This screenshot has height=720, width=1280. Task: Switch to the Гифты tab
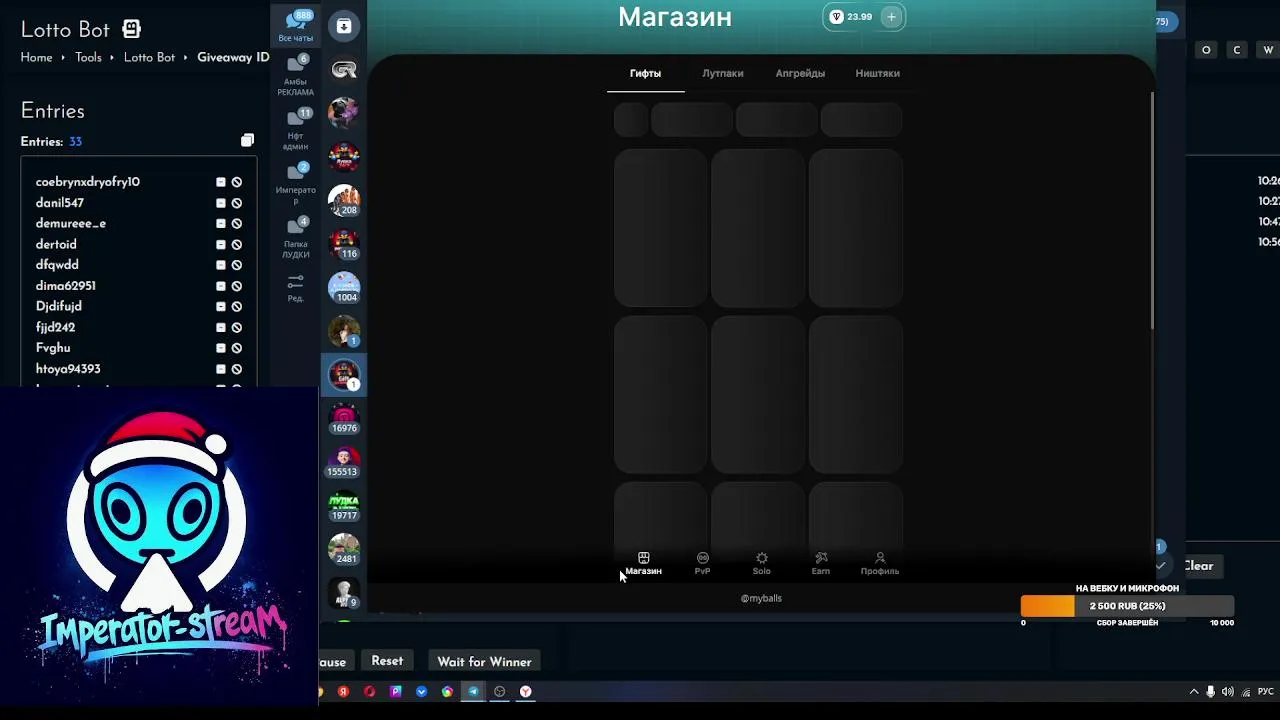[x=645, y=73]
